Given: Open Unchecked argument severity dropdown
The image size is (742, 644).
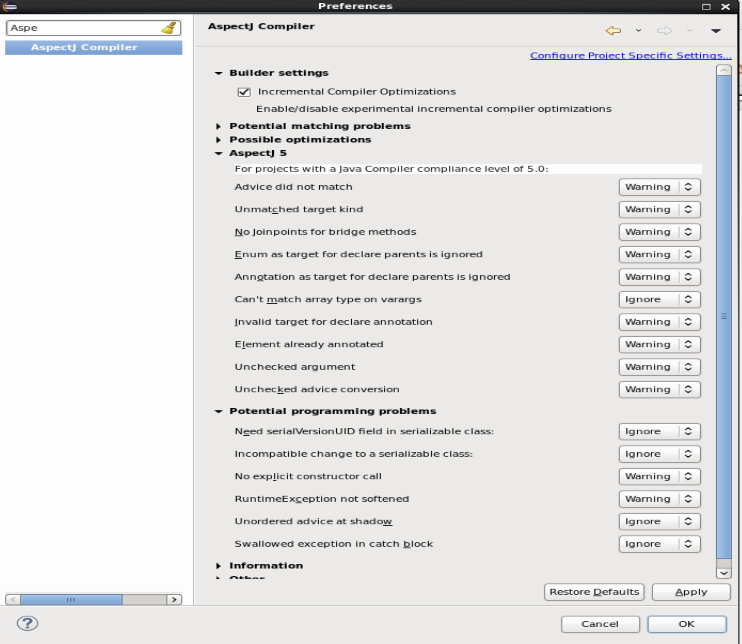Looking at the screenshot, I should pos(659,367).
